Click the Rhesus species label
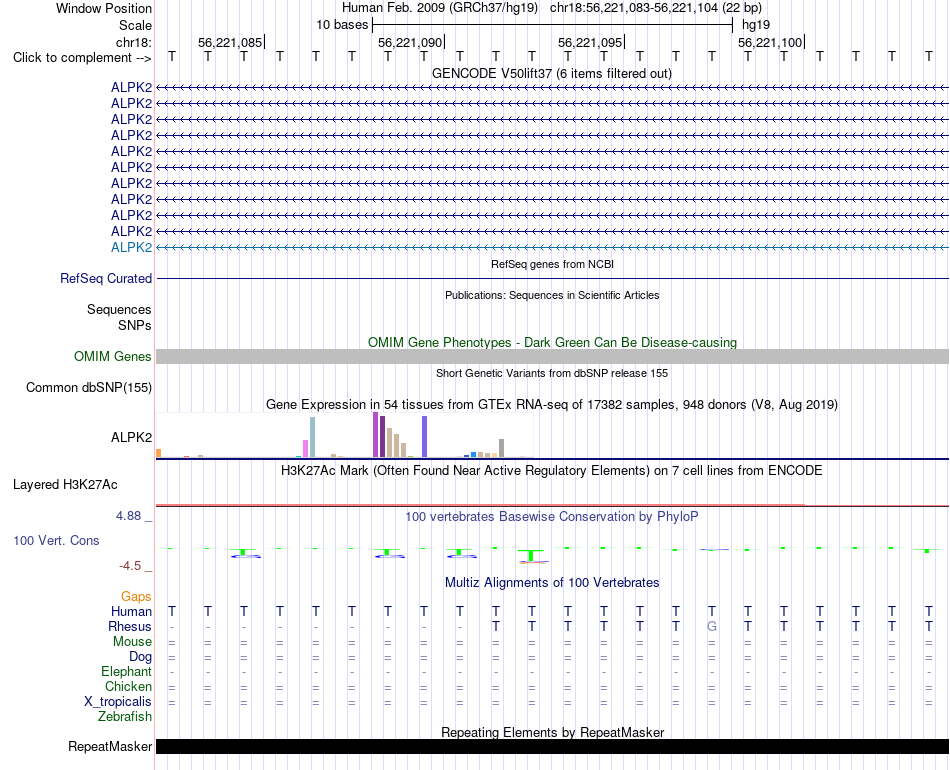 [130, 626]
